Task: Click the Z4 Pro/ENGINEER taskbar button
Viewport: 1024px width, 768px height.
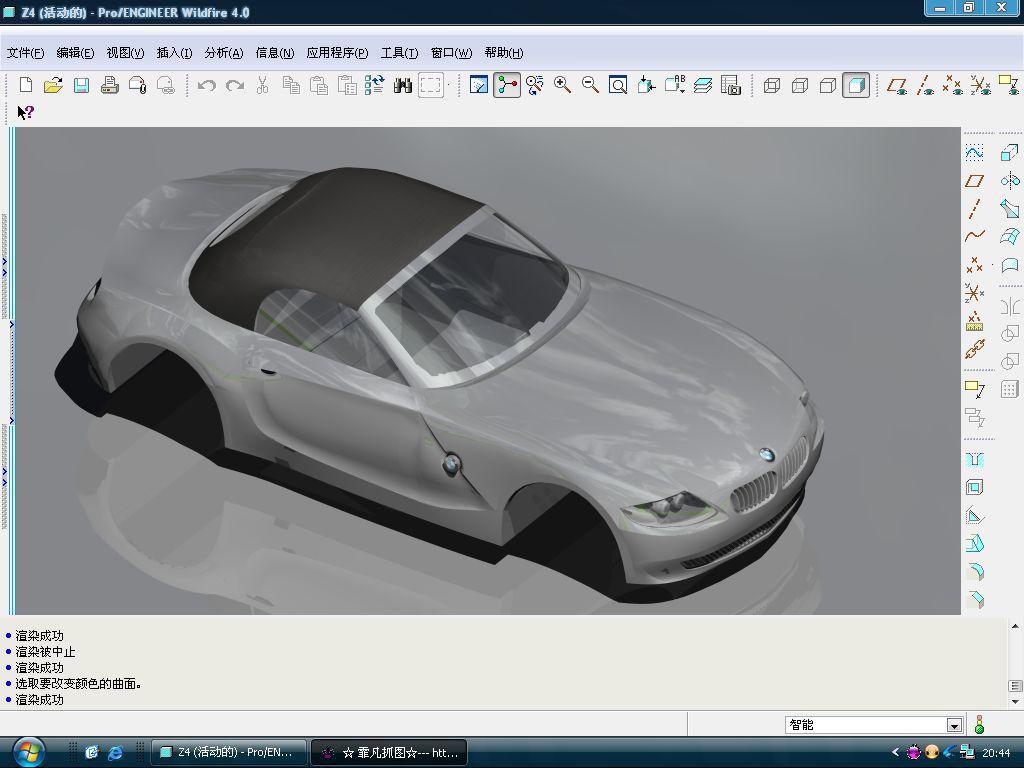Action: coord(229,752)
